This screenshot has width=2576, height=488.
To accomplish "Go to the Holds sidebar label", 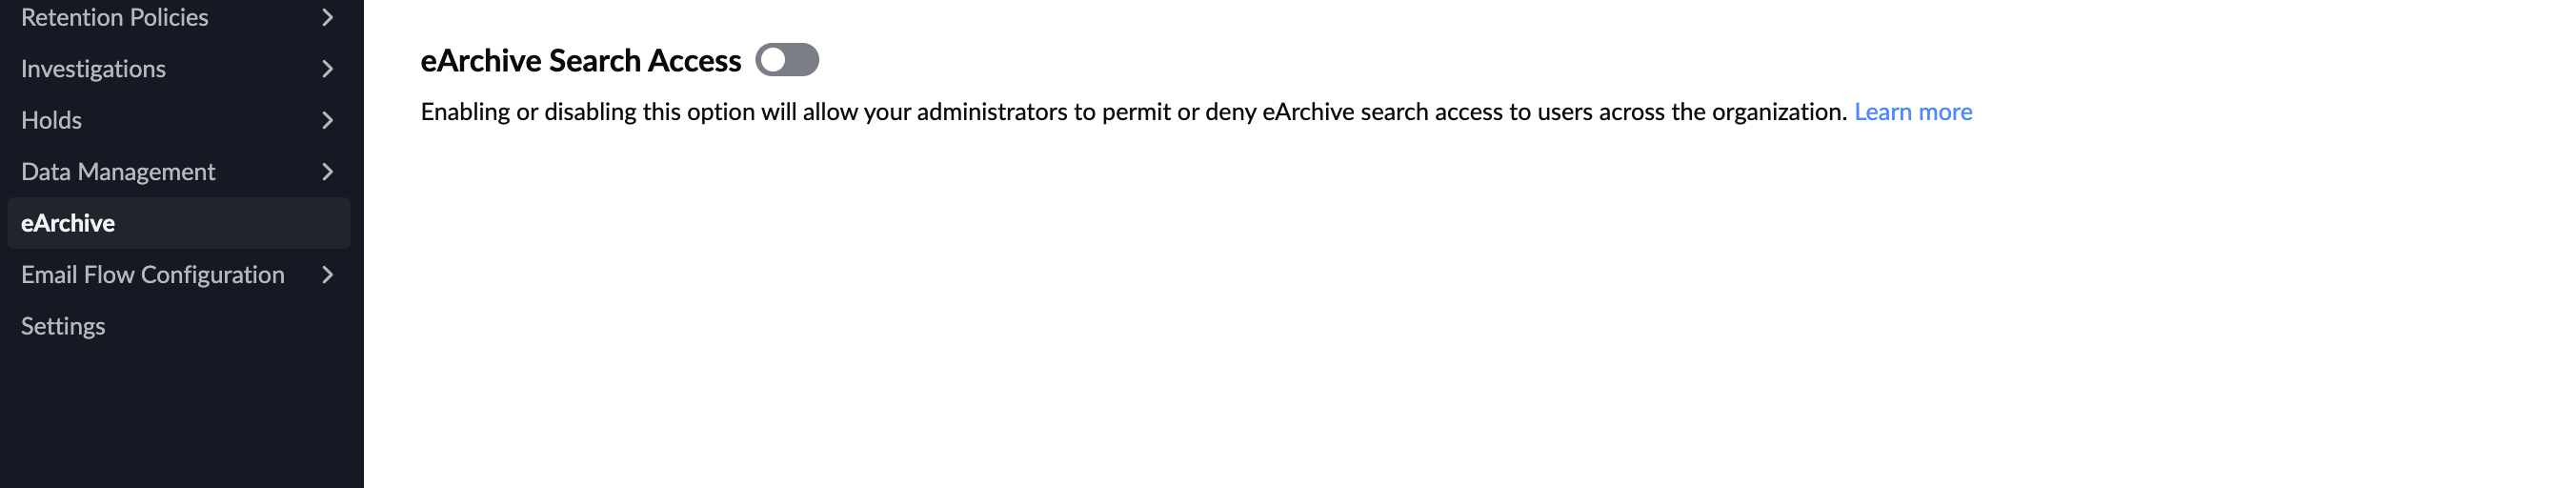I will click(51, 120).
